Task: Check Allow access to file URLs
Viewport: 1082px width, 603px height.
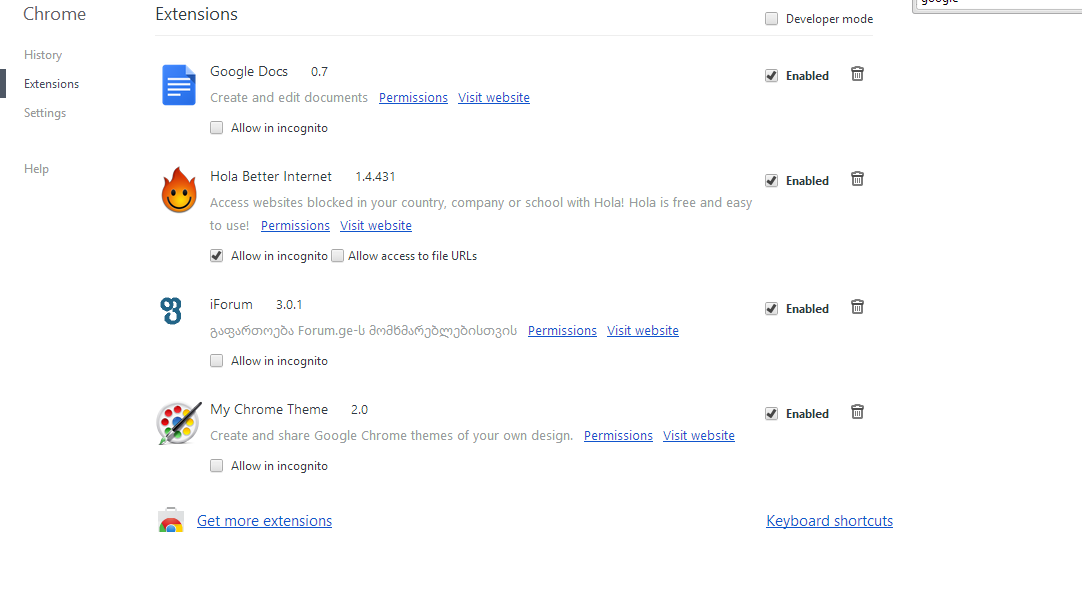Action: [x=338, y=256]
